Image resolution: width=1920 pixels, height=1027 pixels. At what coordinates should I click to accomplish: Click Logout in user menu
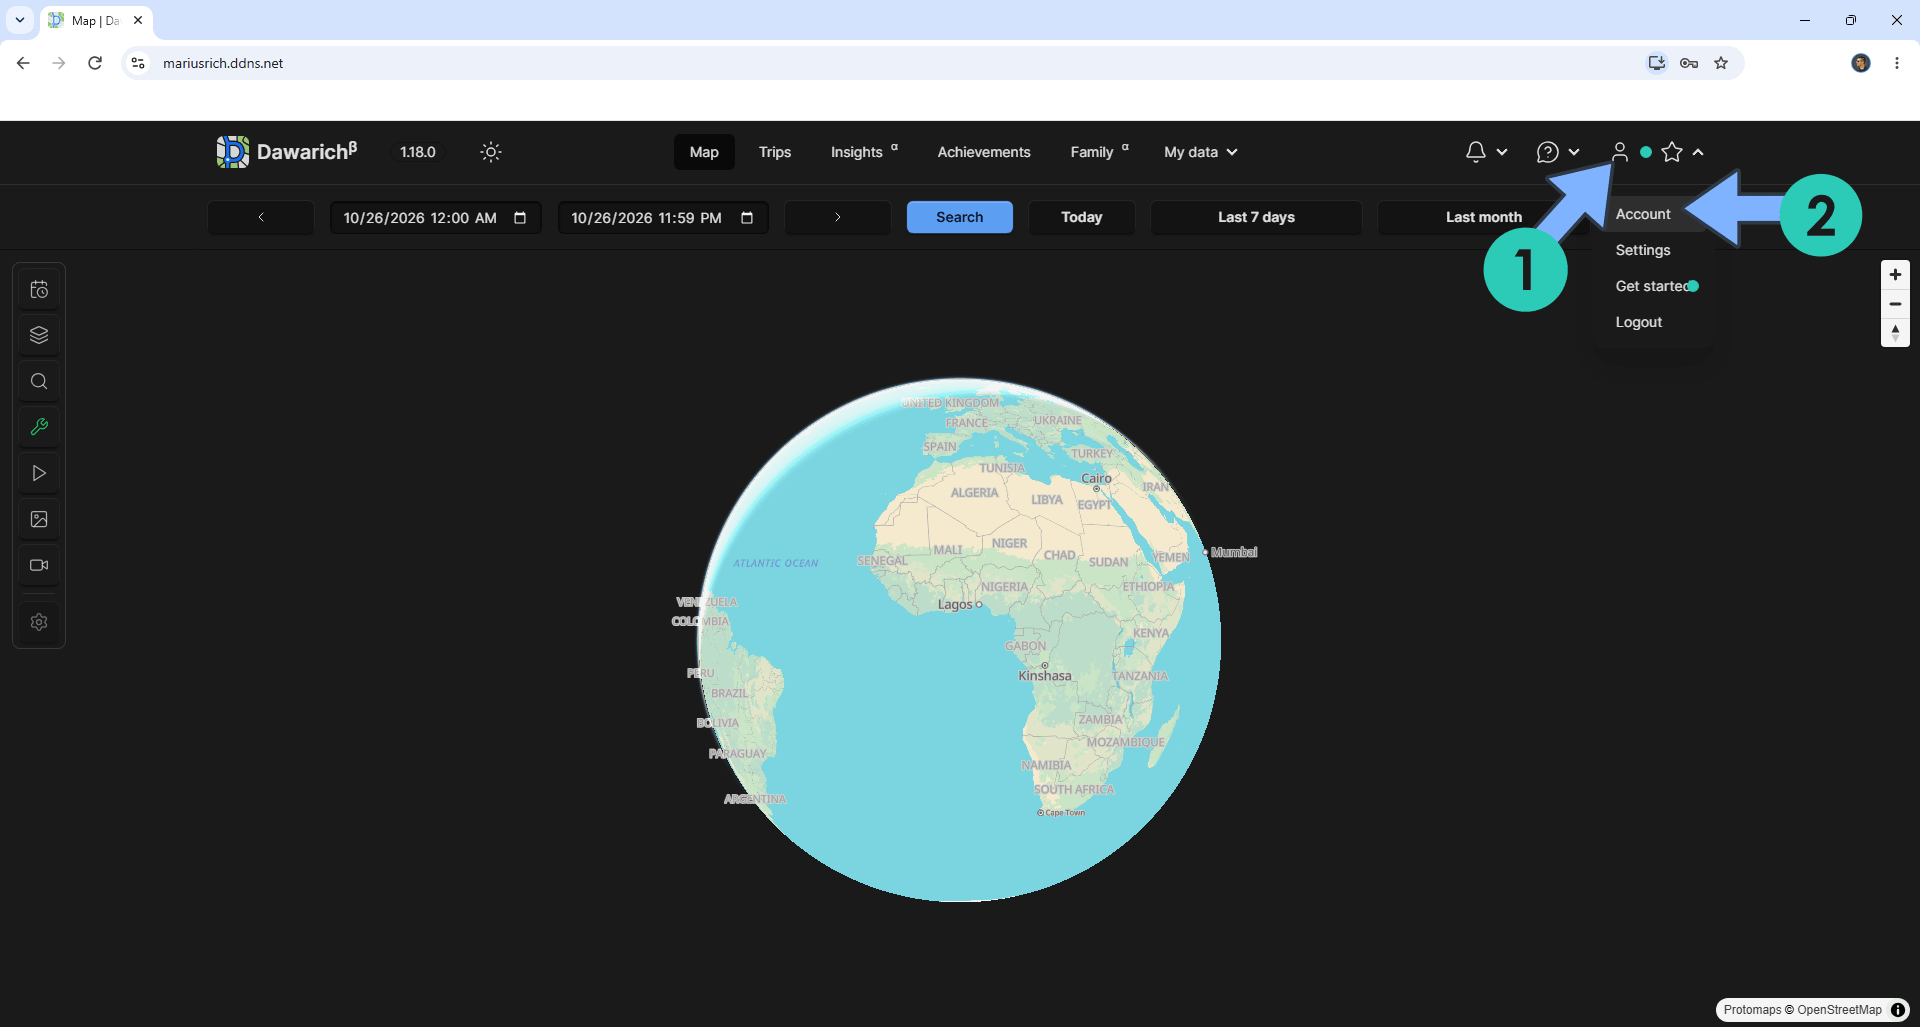coord(1639,322)
